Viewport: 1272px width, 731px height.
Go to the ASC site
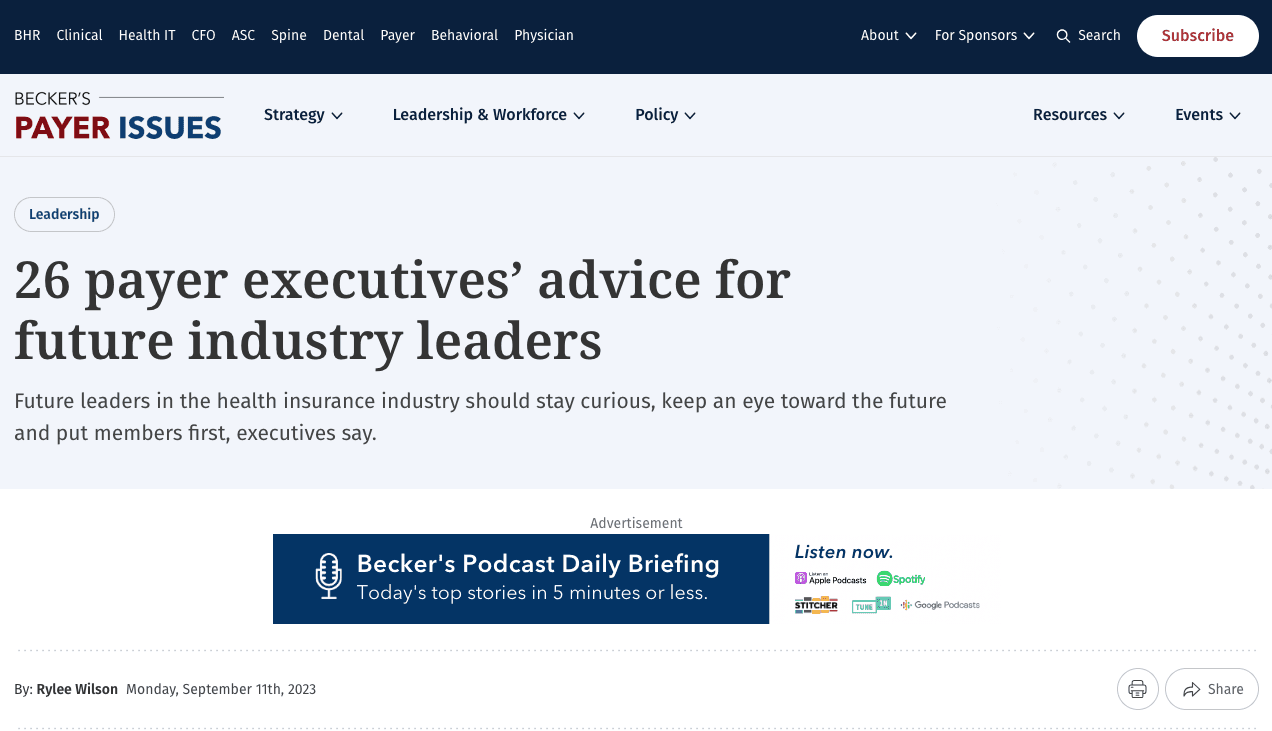click(243, 35)
